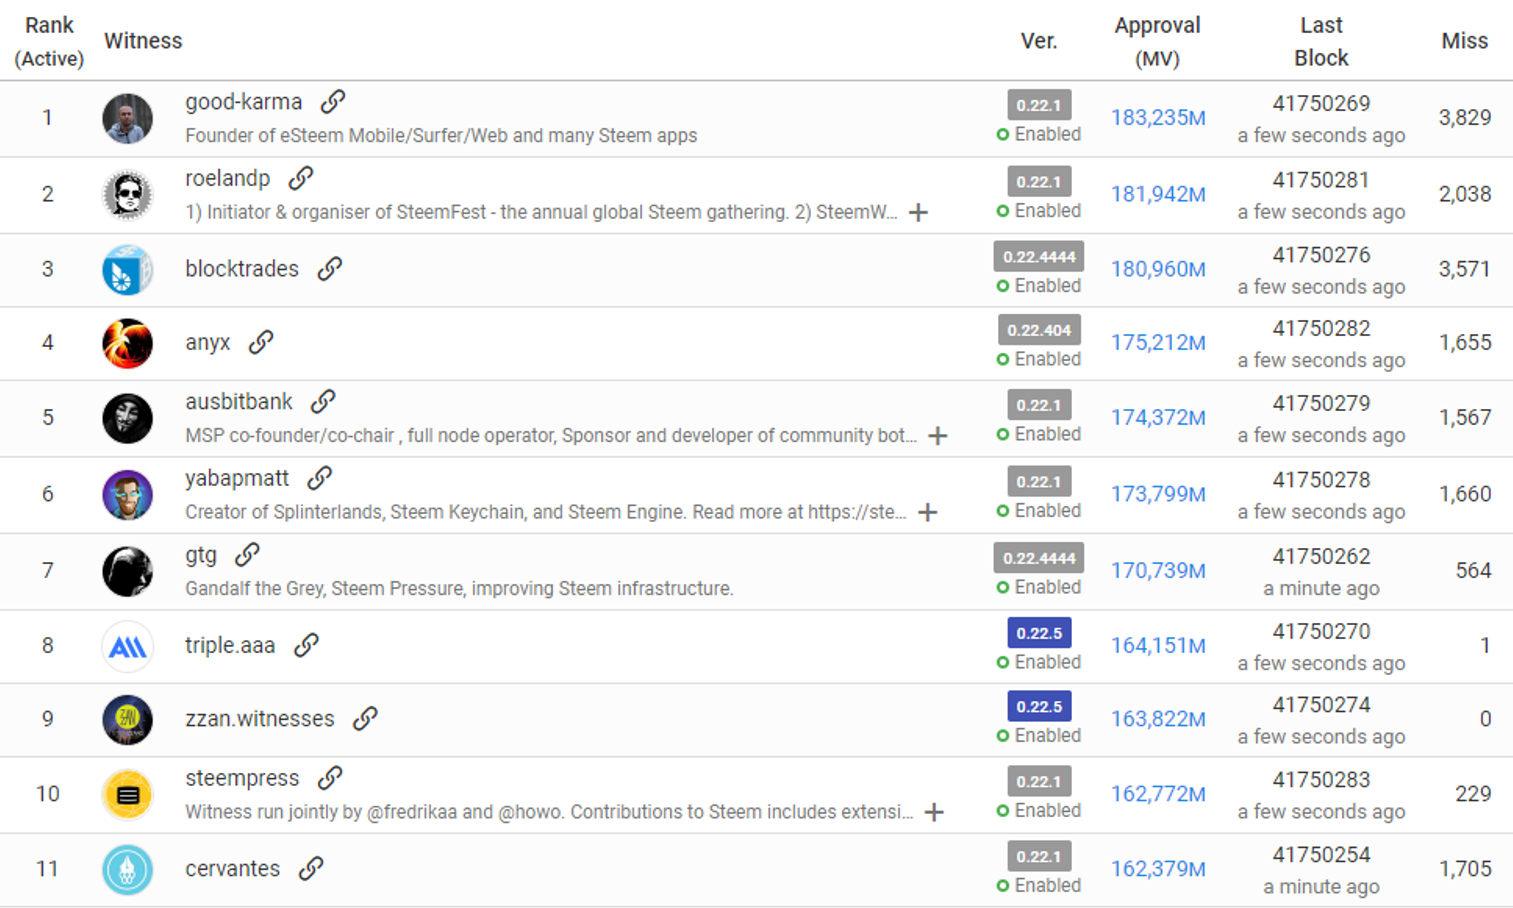Select the steempress yellow avatar
The image size is (1513, 908).
(127, 795)
